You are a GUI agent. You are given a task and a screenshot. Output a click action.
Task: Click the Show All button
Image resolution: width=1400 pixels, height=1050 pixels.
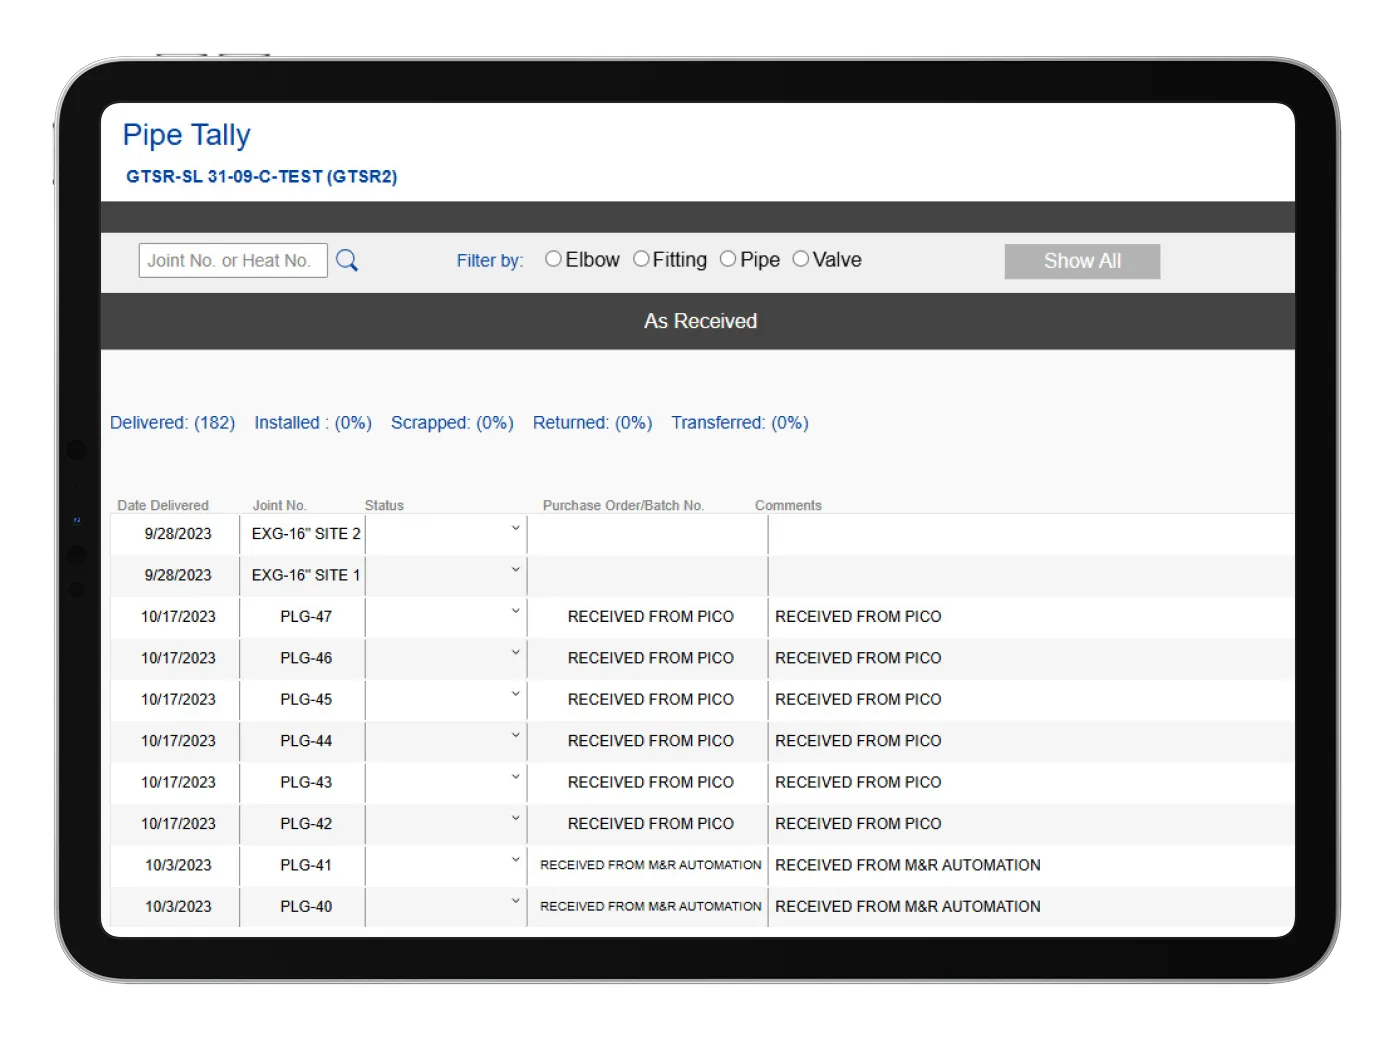1081,260
